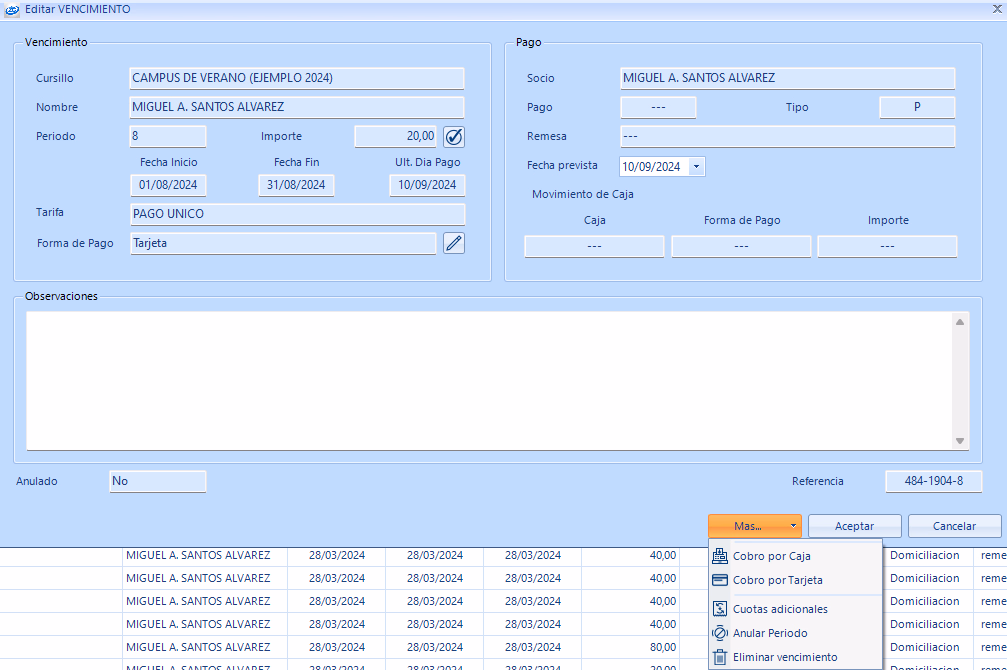Click the app icon in title bar
The width and height of the screenshot is (1007, 670).
(x=11, y=9)
